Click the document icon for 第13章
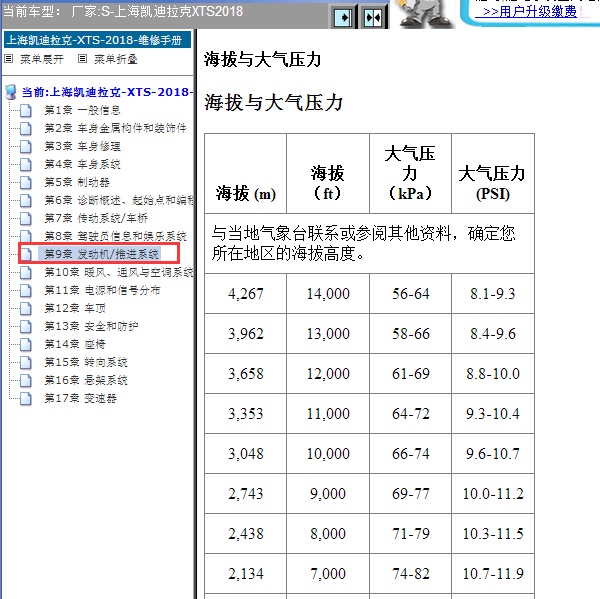This screenshot has height=599, width=600. [26, 326]
